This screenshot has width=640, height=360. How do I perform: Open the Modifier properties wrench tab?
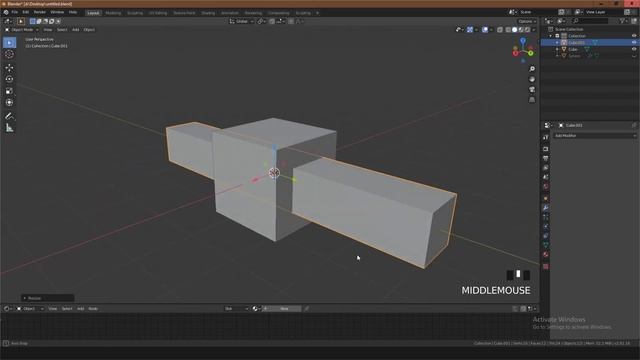pos(546,208)
